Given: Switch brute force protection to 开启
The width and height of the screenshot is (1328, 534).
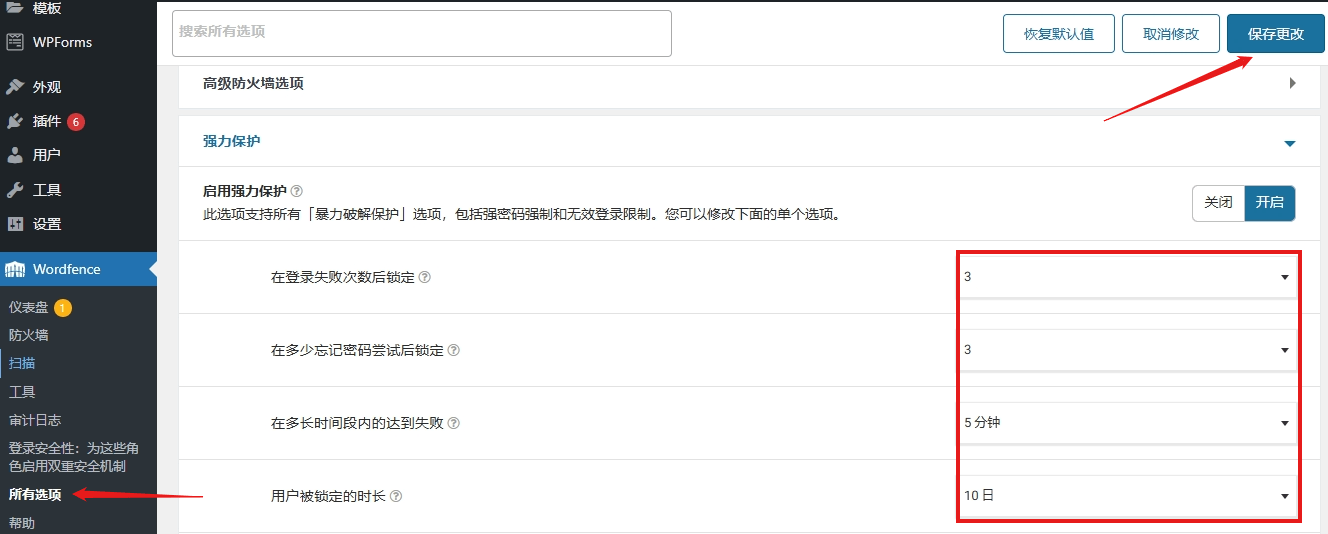Looking at the screenshot, I should [x=1270, y=203].
